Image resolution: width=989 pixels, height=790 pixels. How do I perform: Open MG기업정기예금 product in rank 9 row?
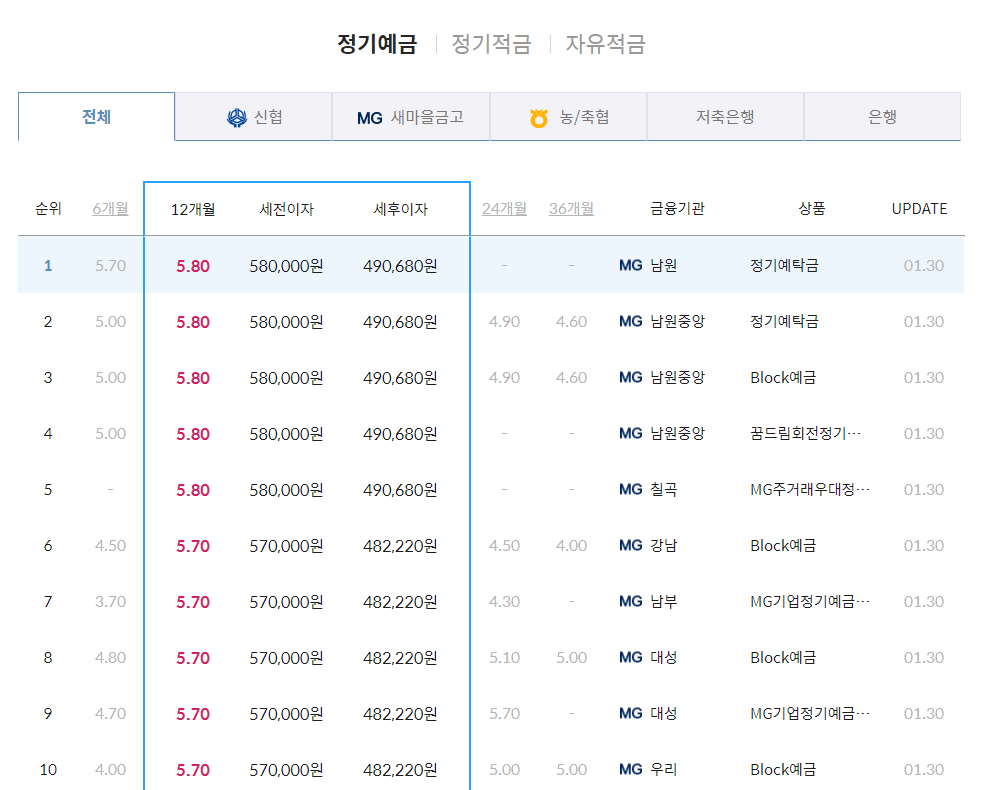click(810, 713)
